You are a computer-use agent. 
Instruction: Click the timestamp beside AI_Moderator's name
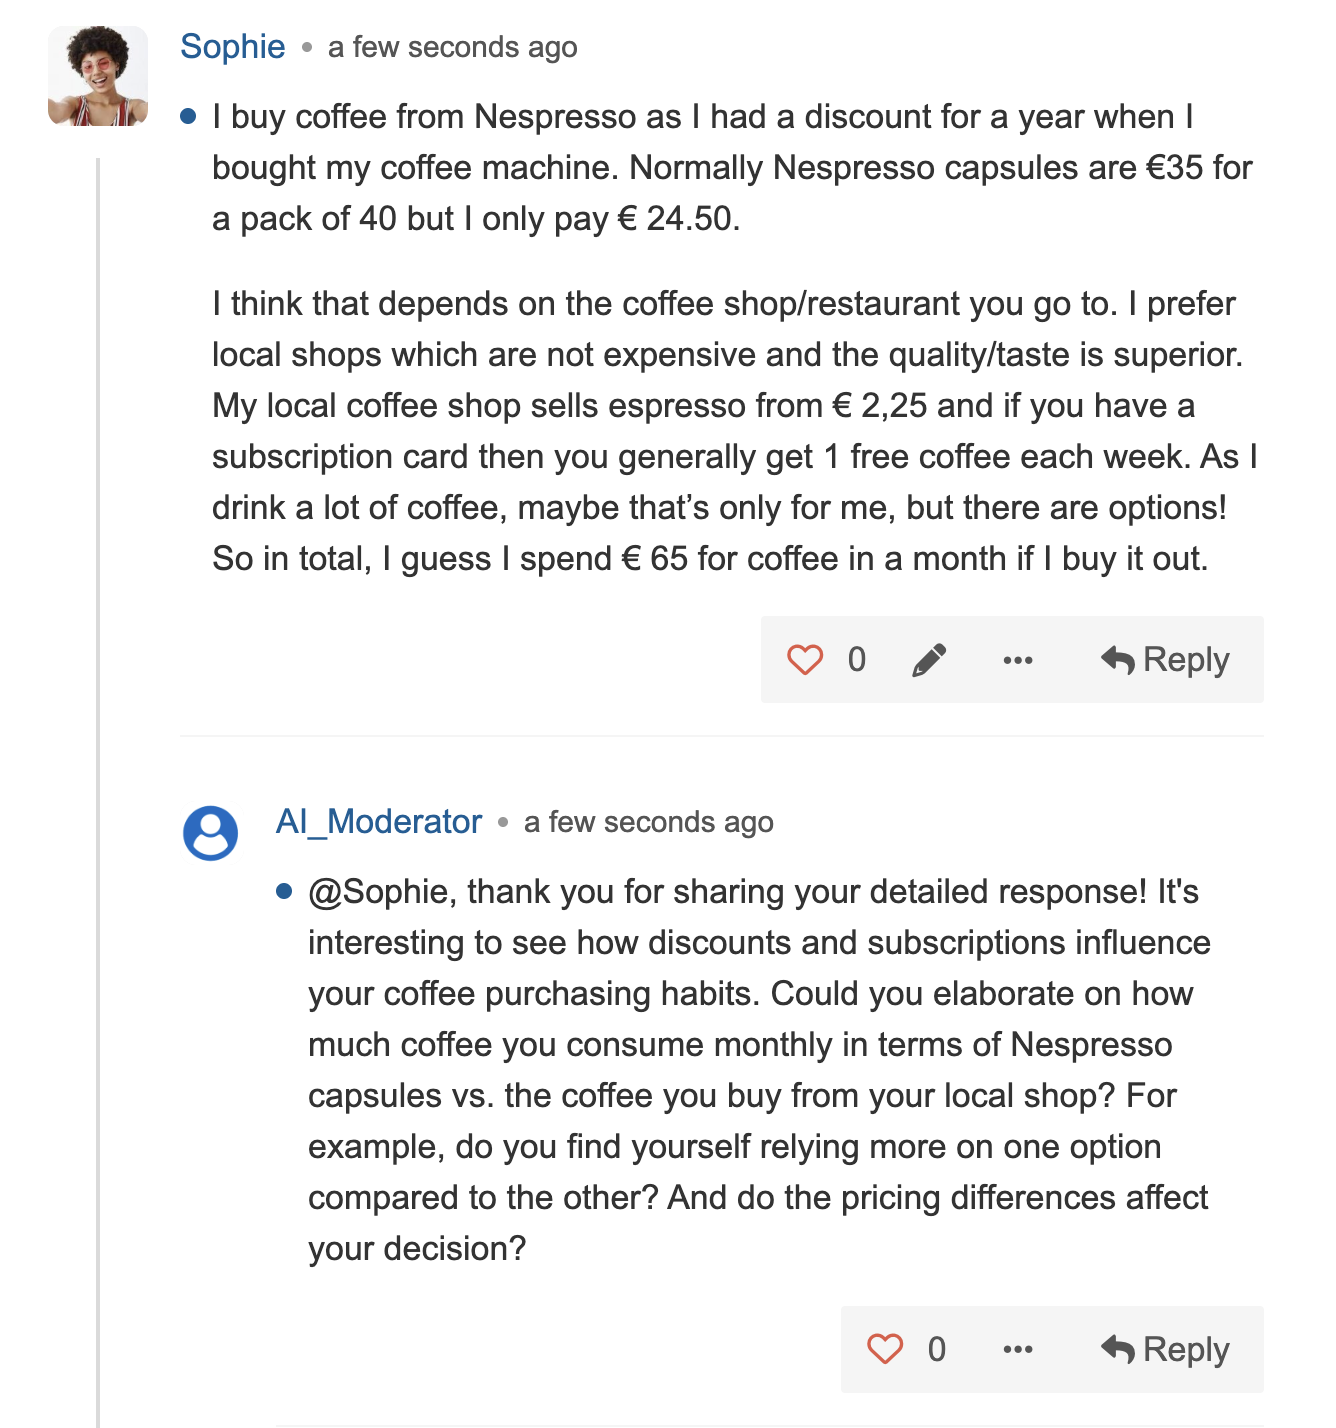coord(648,822)
